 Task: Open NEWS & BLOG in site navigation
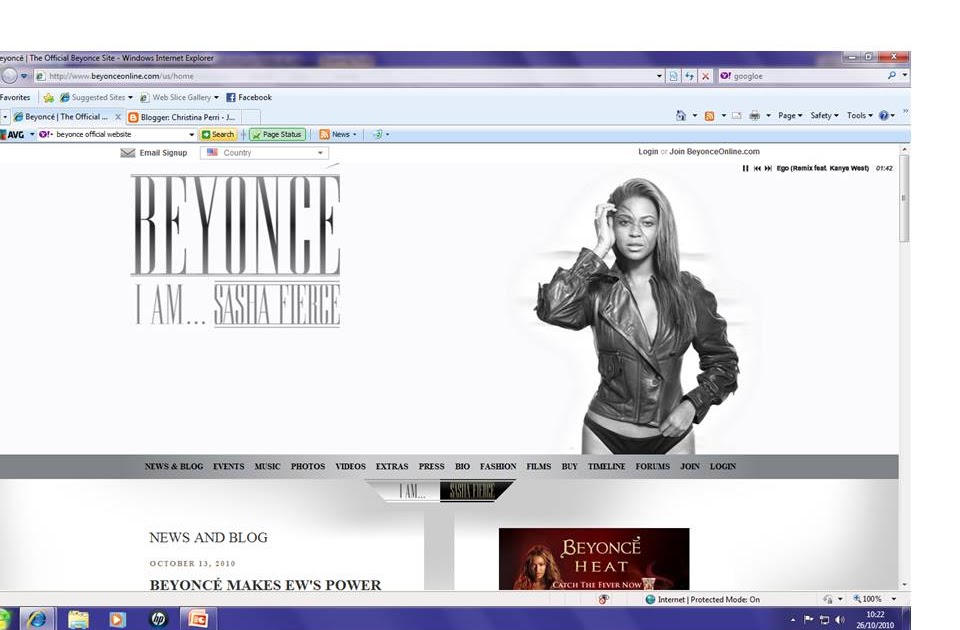[x=174, y=467]
